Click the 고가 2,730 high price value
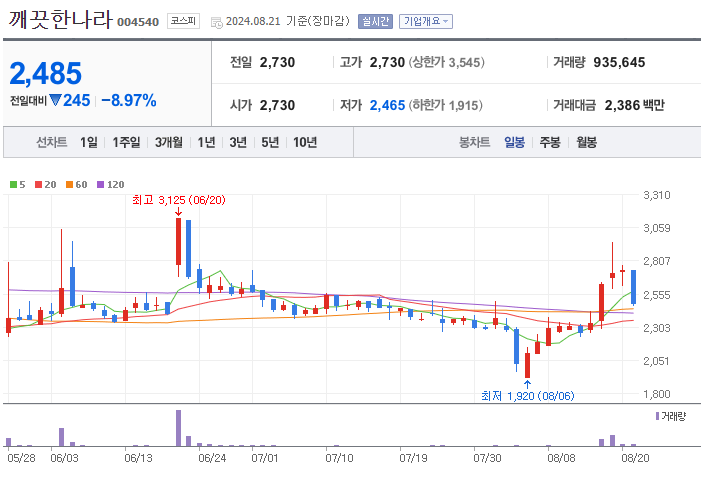The image size is (701, 477). point(387,62)
